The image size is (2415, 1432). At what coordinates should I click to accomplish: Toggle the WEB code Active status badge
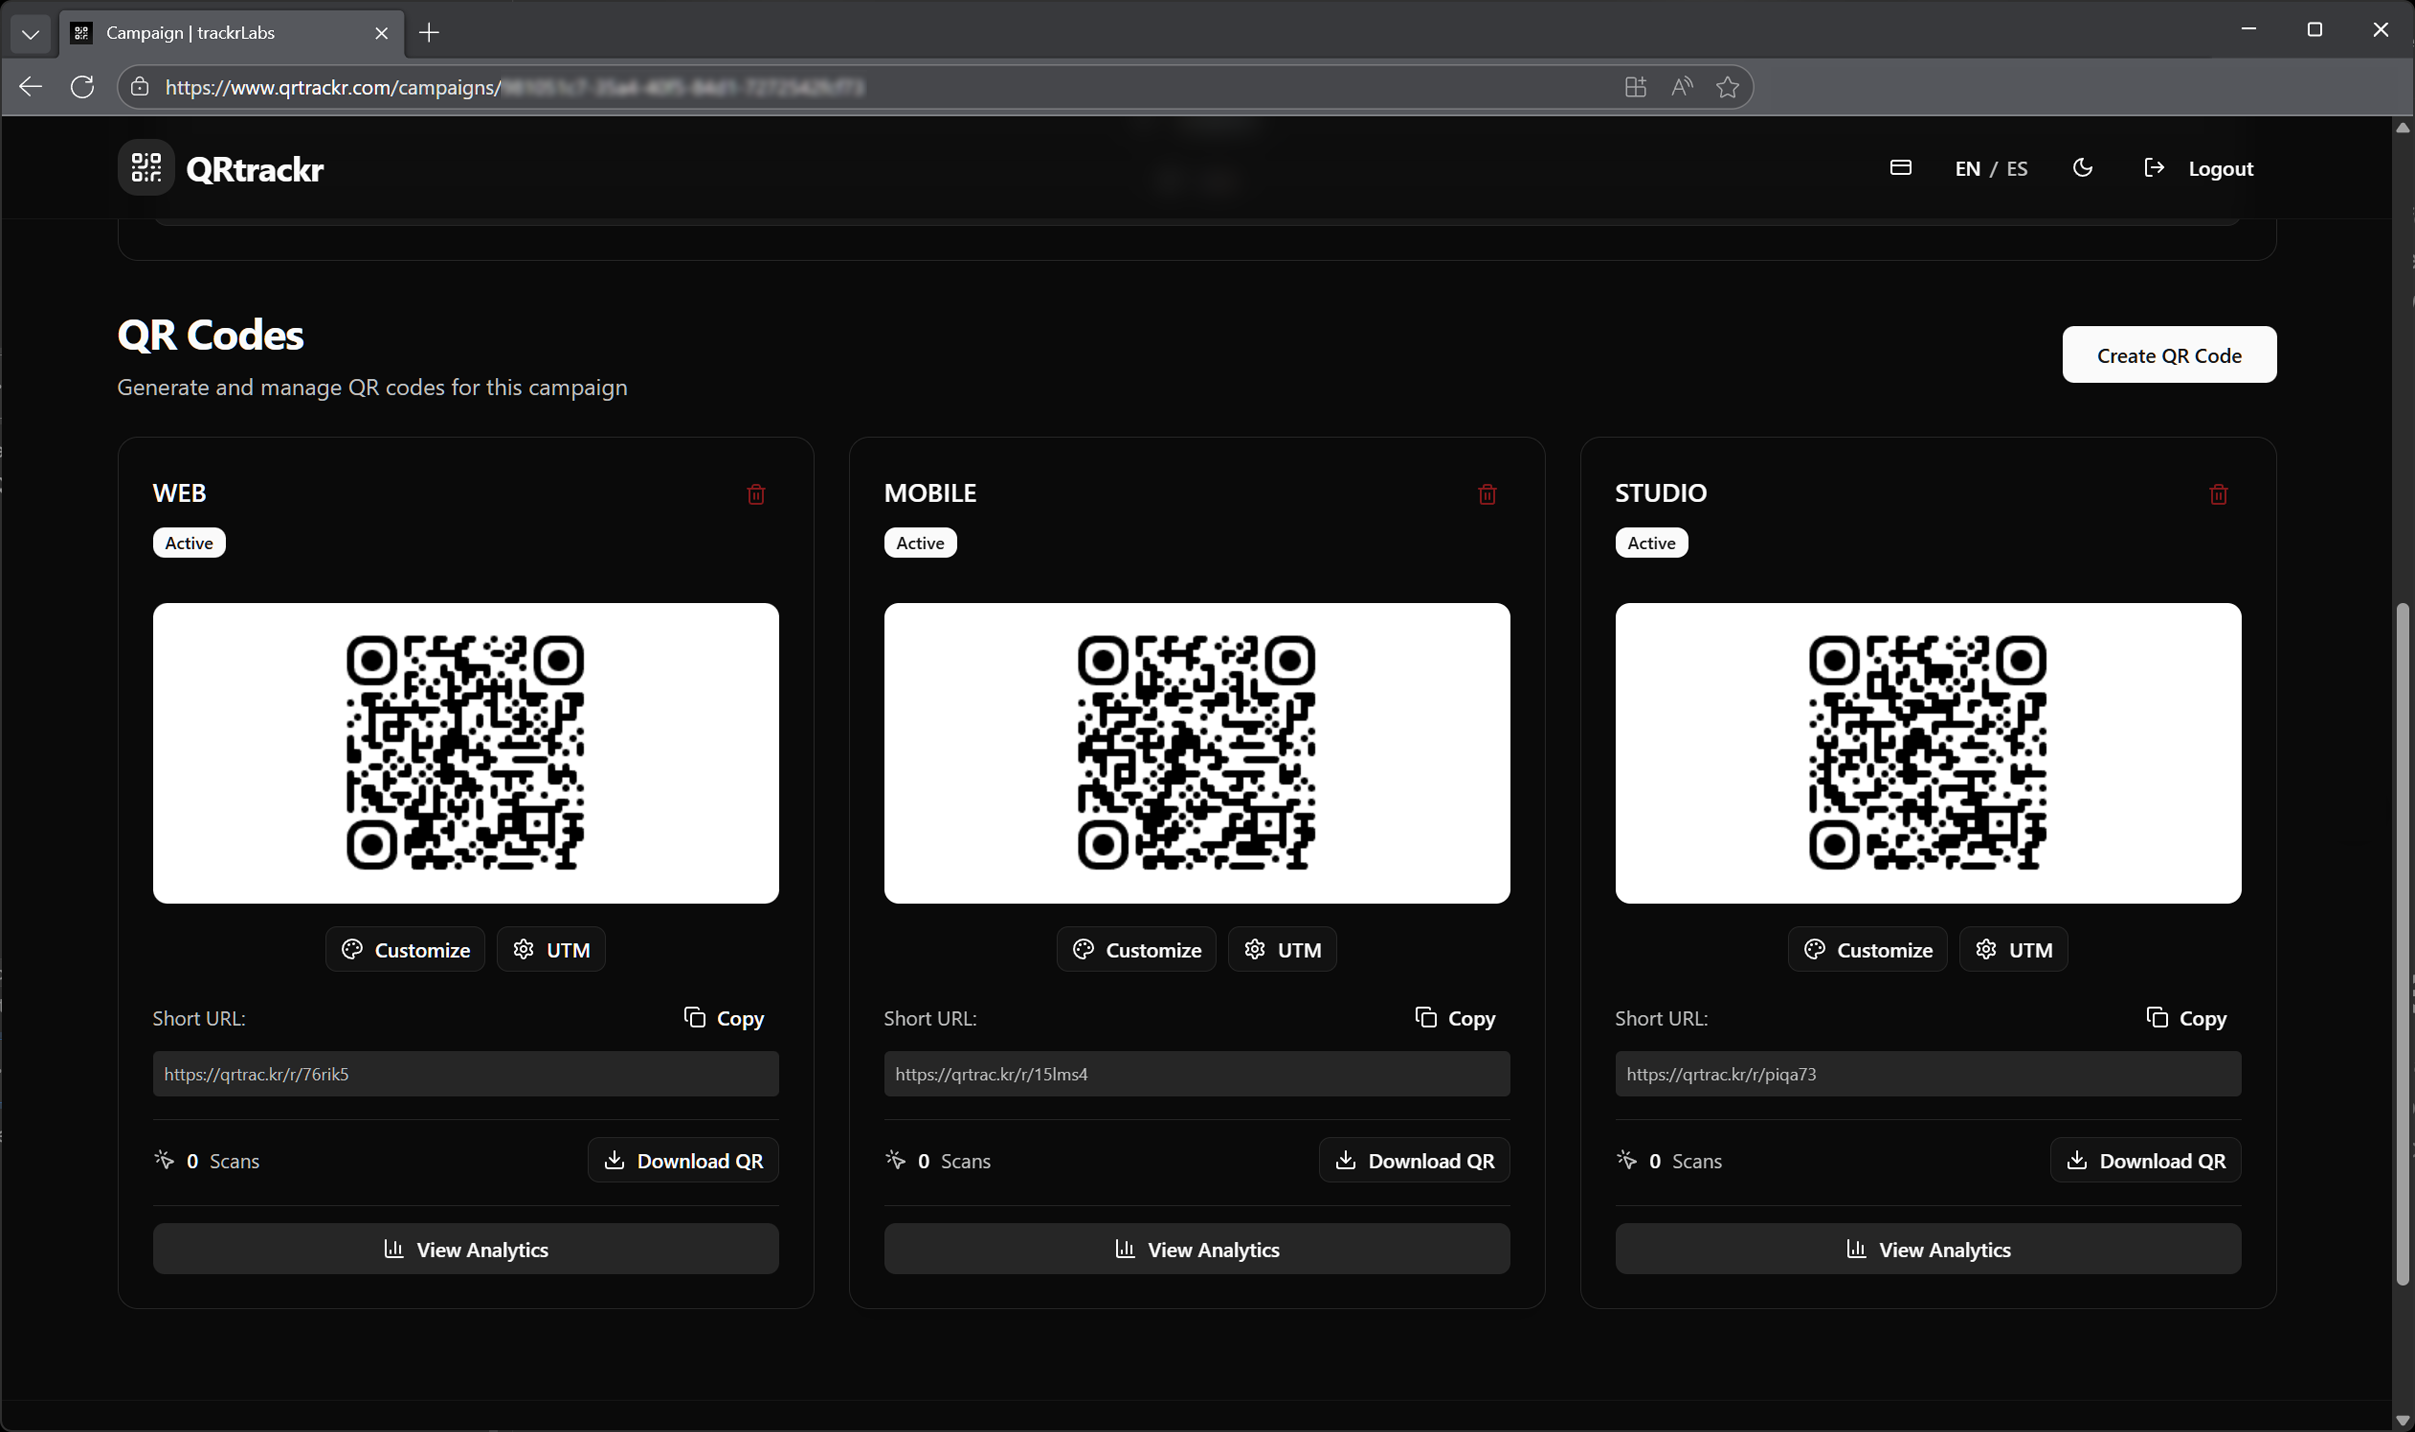[188, 542]
